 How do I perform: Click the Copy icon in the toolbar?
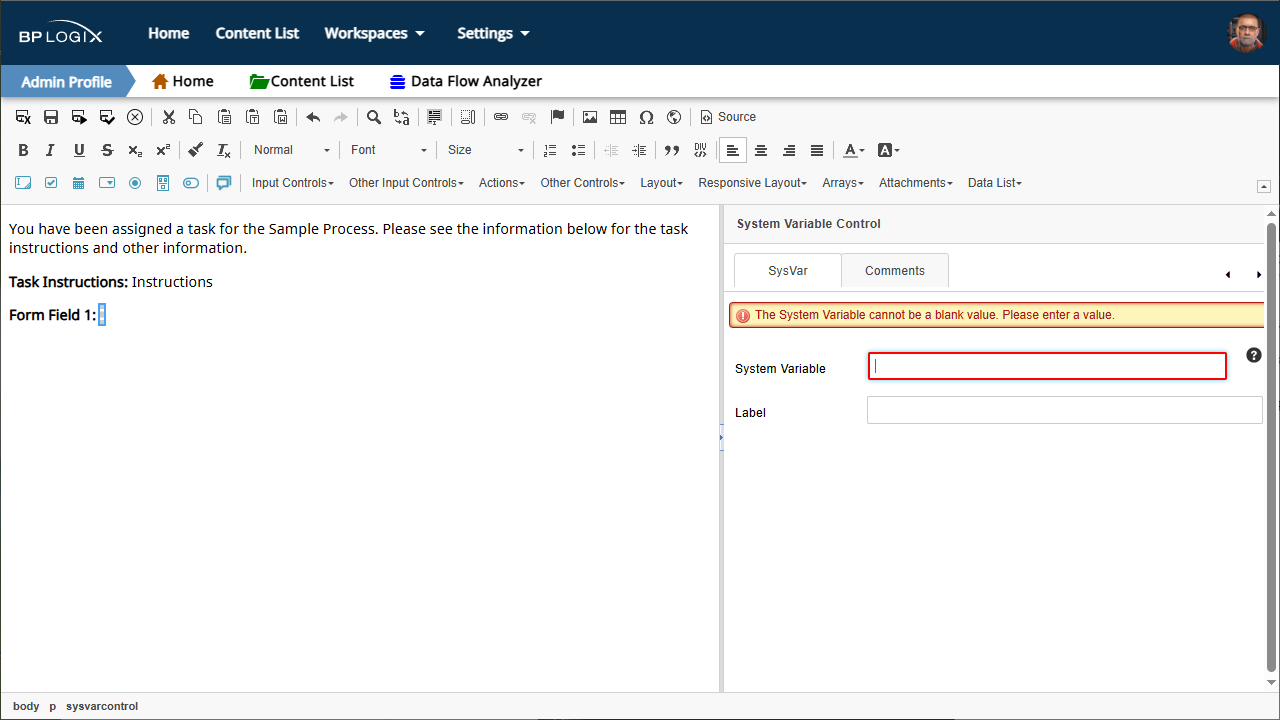tap(196, 117)
